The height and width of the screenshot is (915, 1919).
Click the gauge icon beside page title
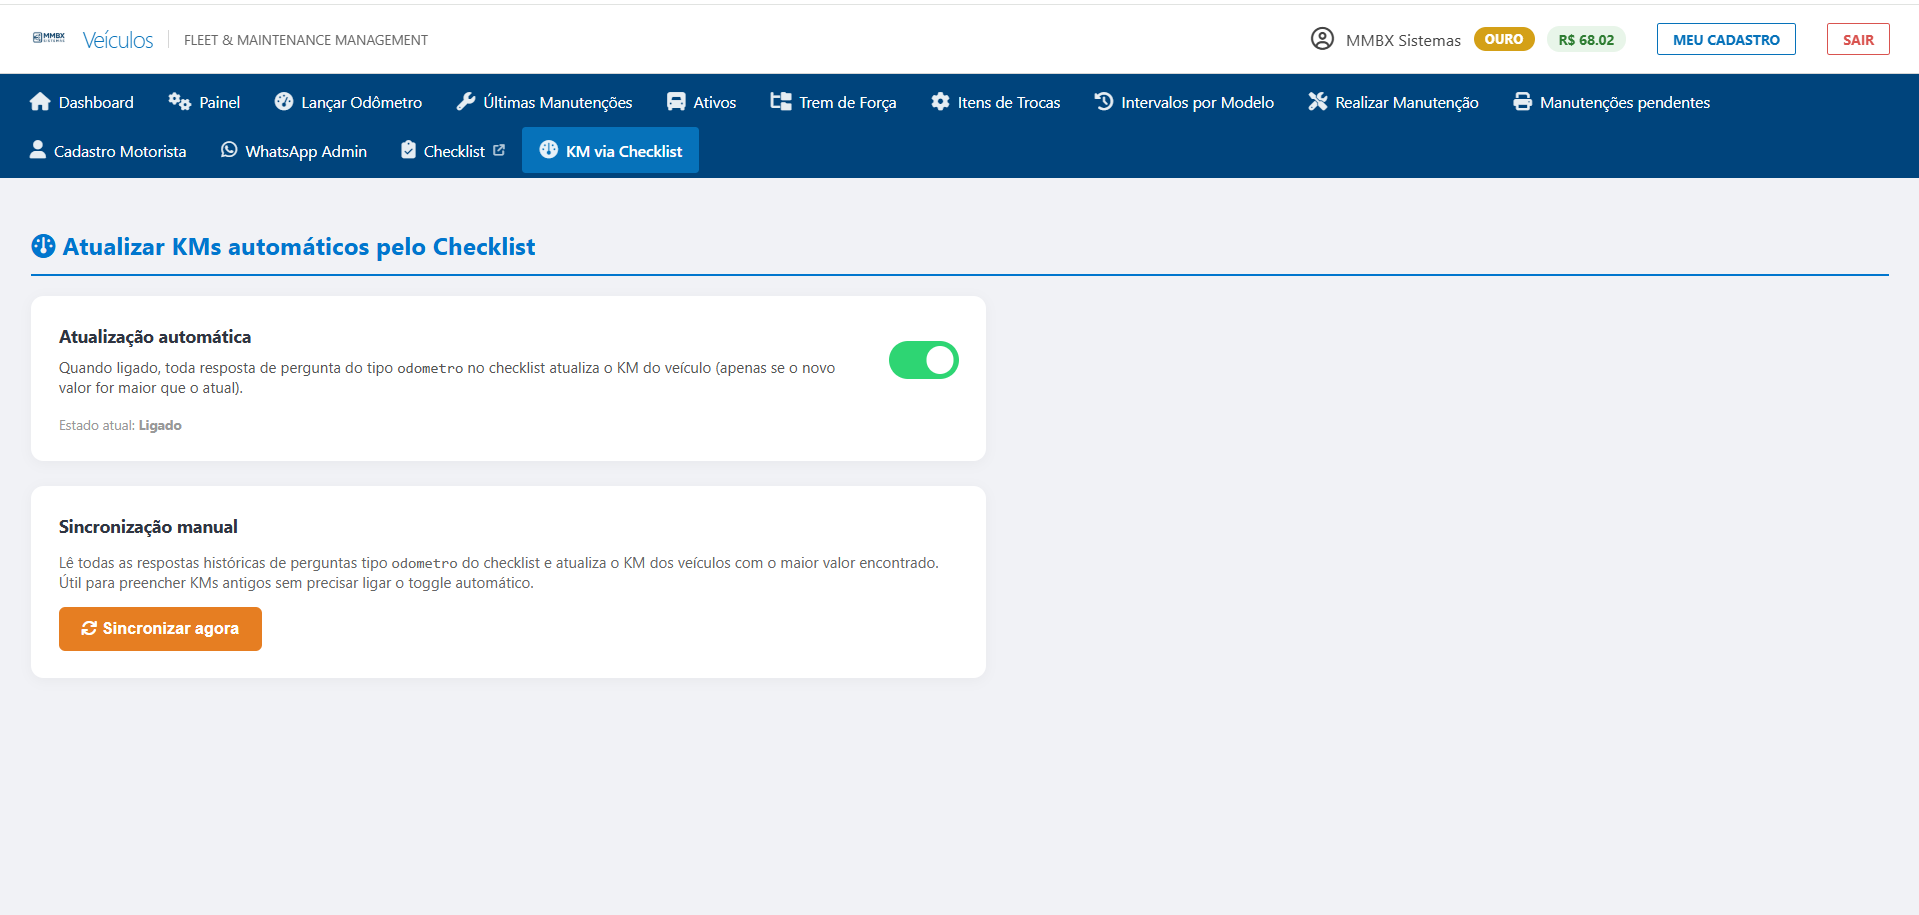coord(43,246)
